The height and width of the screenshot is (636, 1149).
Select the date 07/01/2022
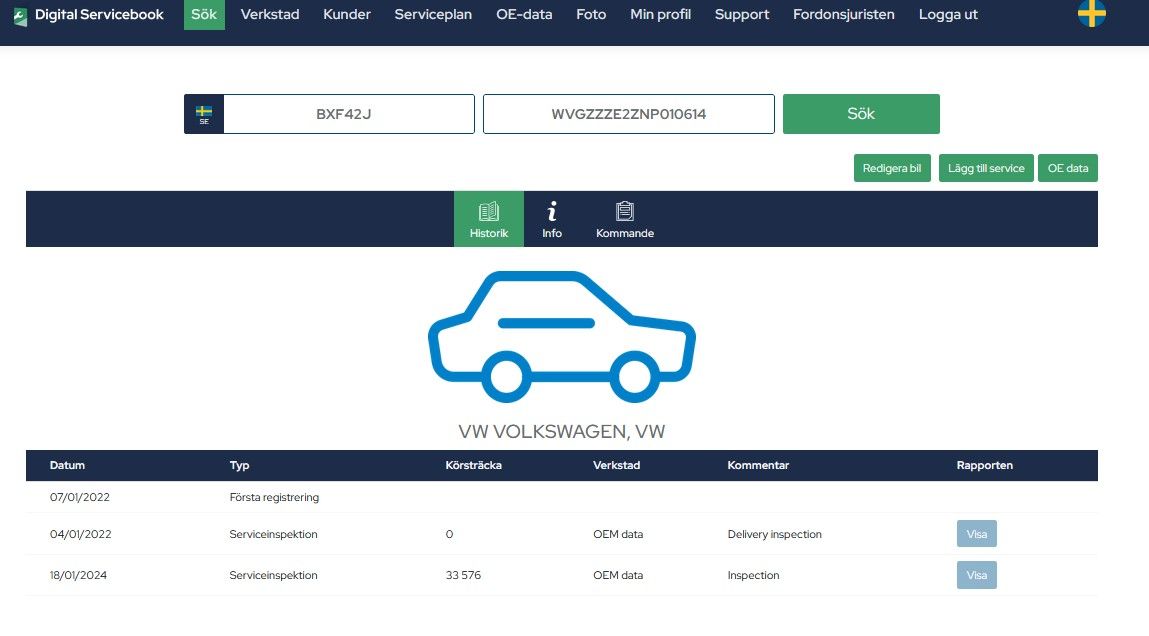[80, 497]
